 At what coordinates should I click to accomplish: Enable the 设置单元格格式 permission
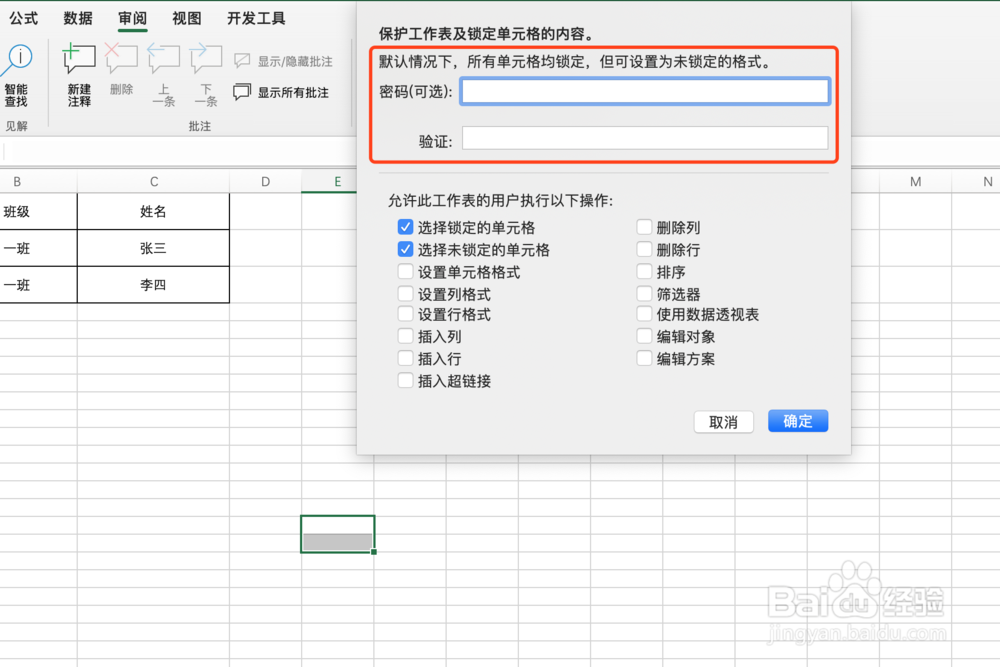(405, 271)
